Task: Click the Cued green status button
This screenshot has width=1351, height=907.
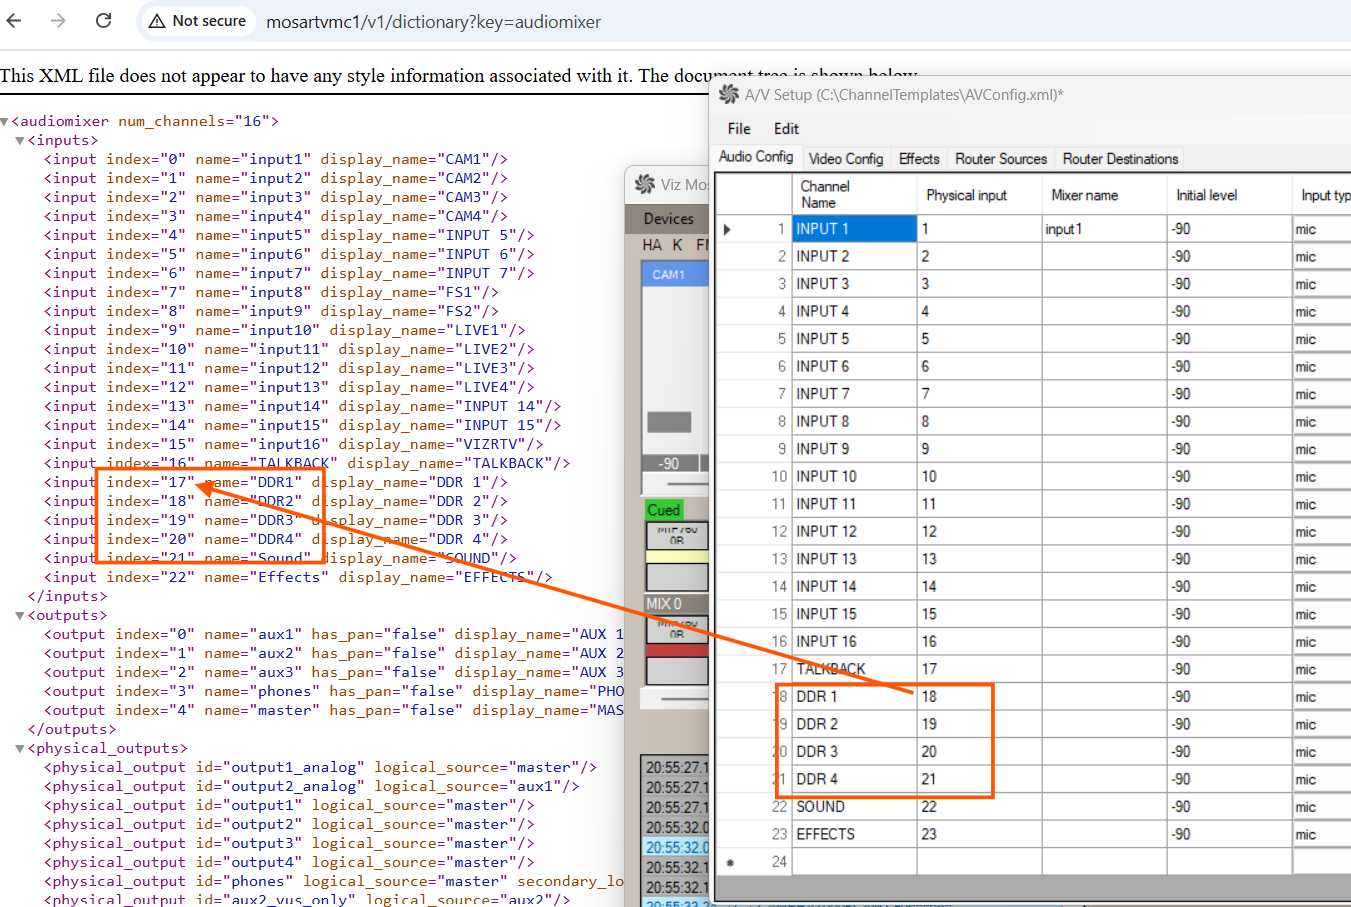Action: click(x=663, y=510)
